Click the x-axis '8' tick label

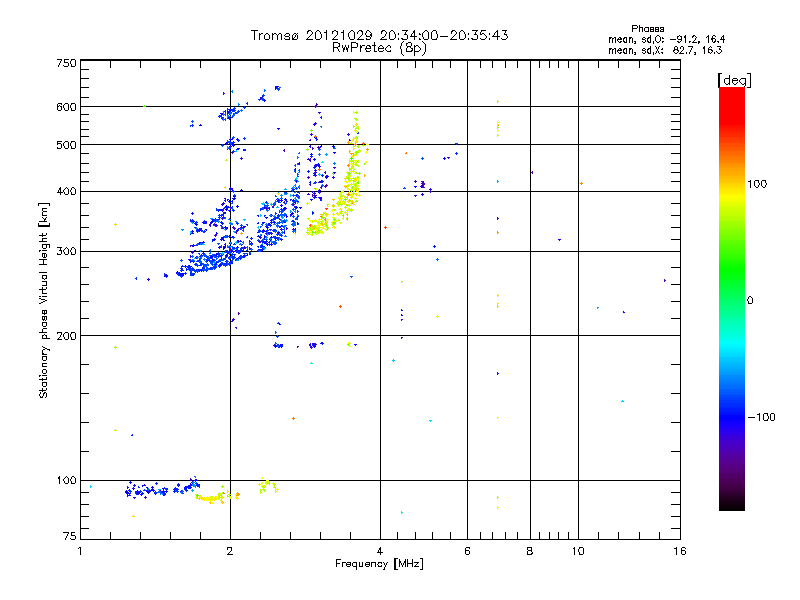click(x=530, y=551)
